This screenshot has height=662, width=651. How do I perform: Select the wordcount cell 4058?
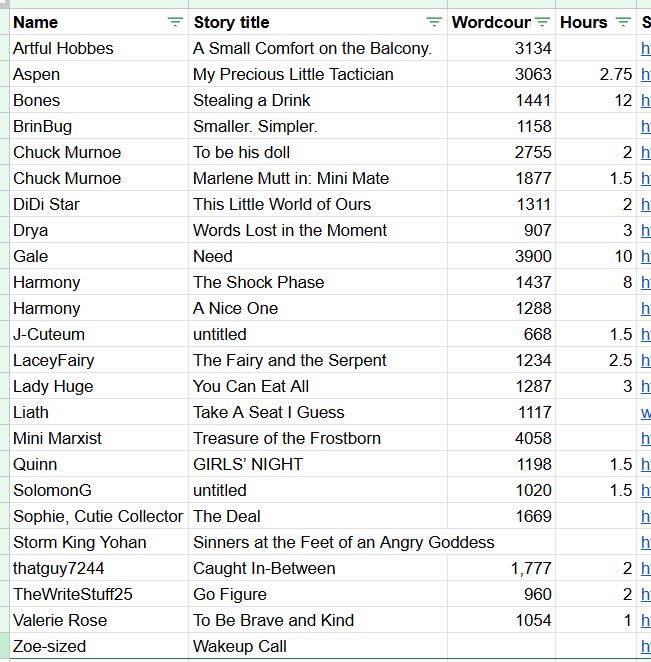(x=501, y=438)
